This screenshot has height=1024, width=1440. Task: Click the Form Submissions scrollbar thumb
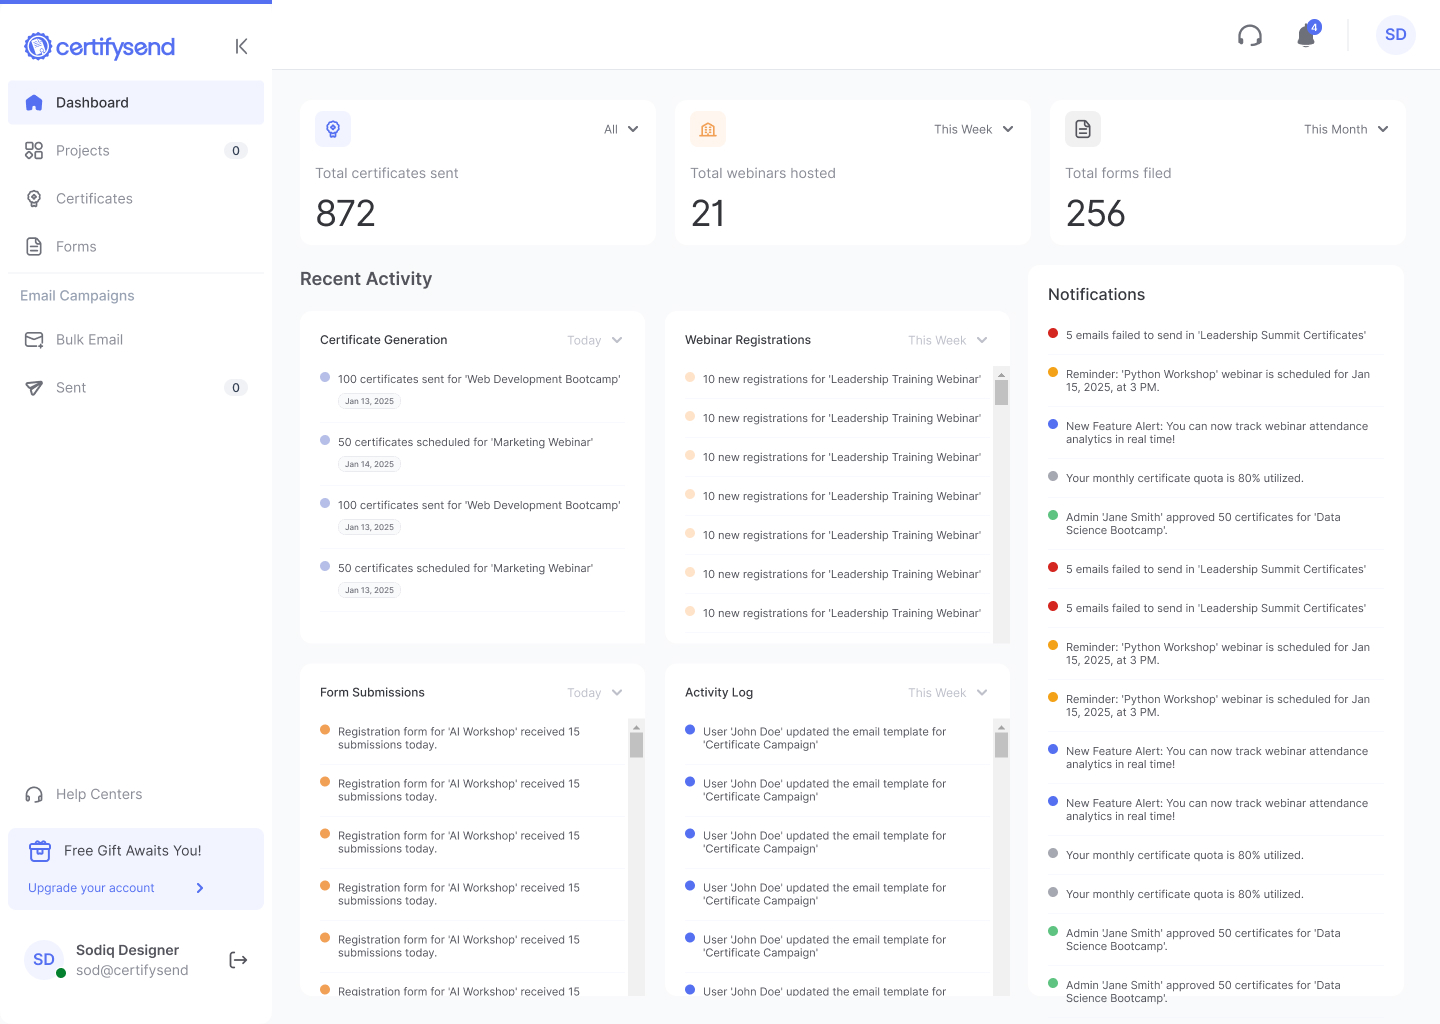coord(636,745)
